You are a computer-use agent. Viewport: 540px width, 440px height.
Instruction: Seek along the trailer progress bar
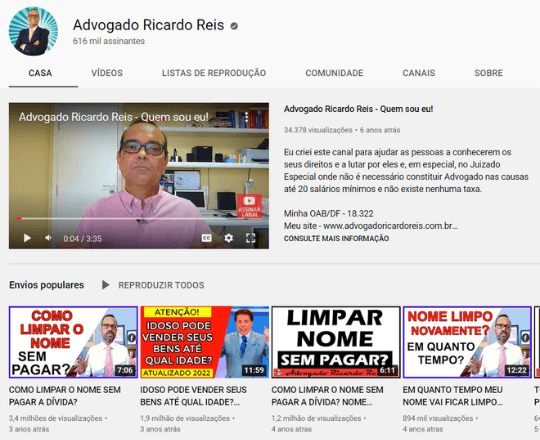click(139, 218)
